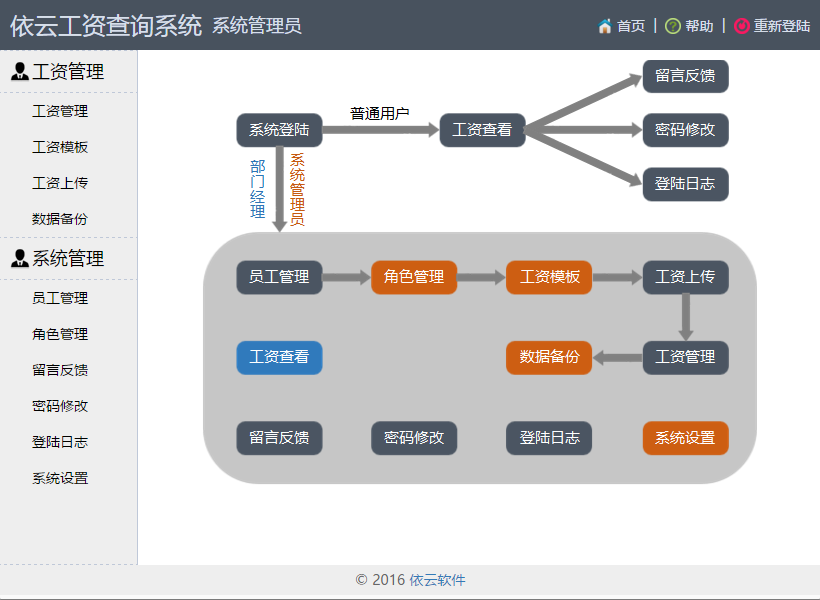Click the house icon next to 首页
Image resolution: width=820 pixels, height=600 pixels.
click(x=605, y=26)
